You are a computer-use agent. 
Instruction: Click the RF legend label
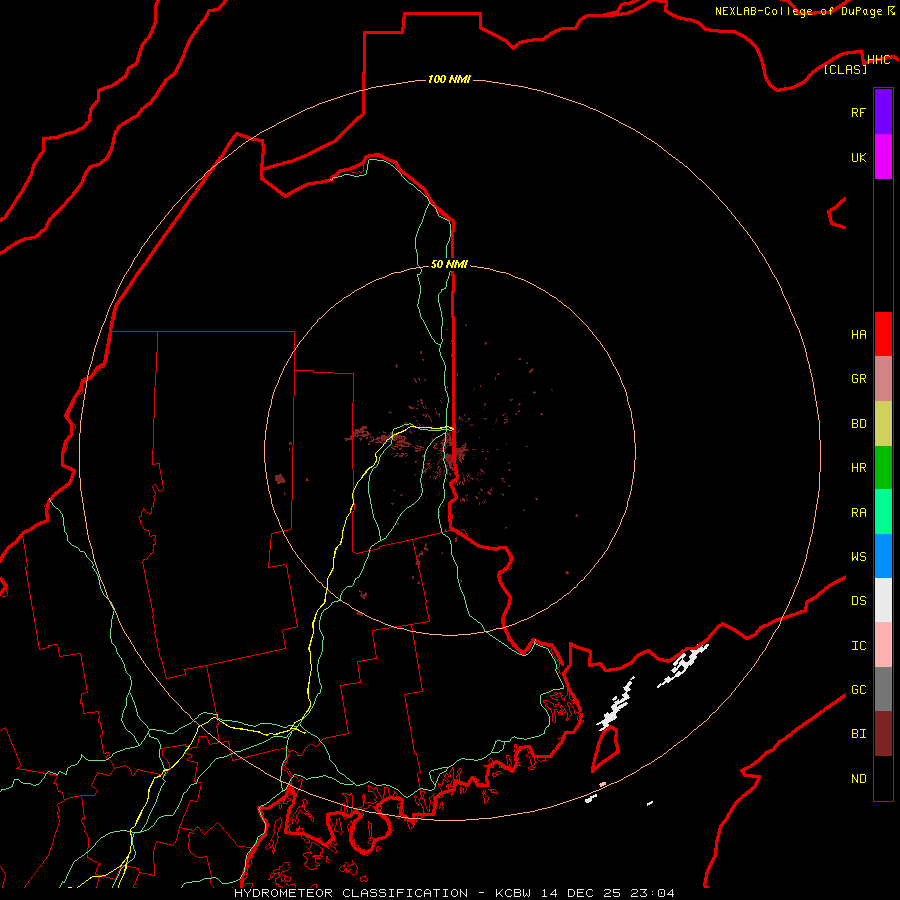coord(858,112)
